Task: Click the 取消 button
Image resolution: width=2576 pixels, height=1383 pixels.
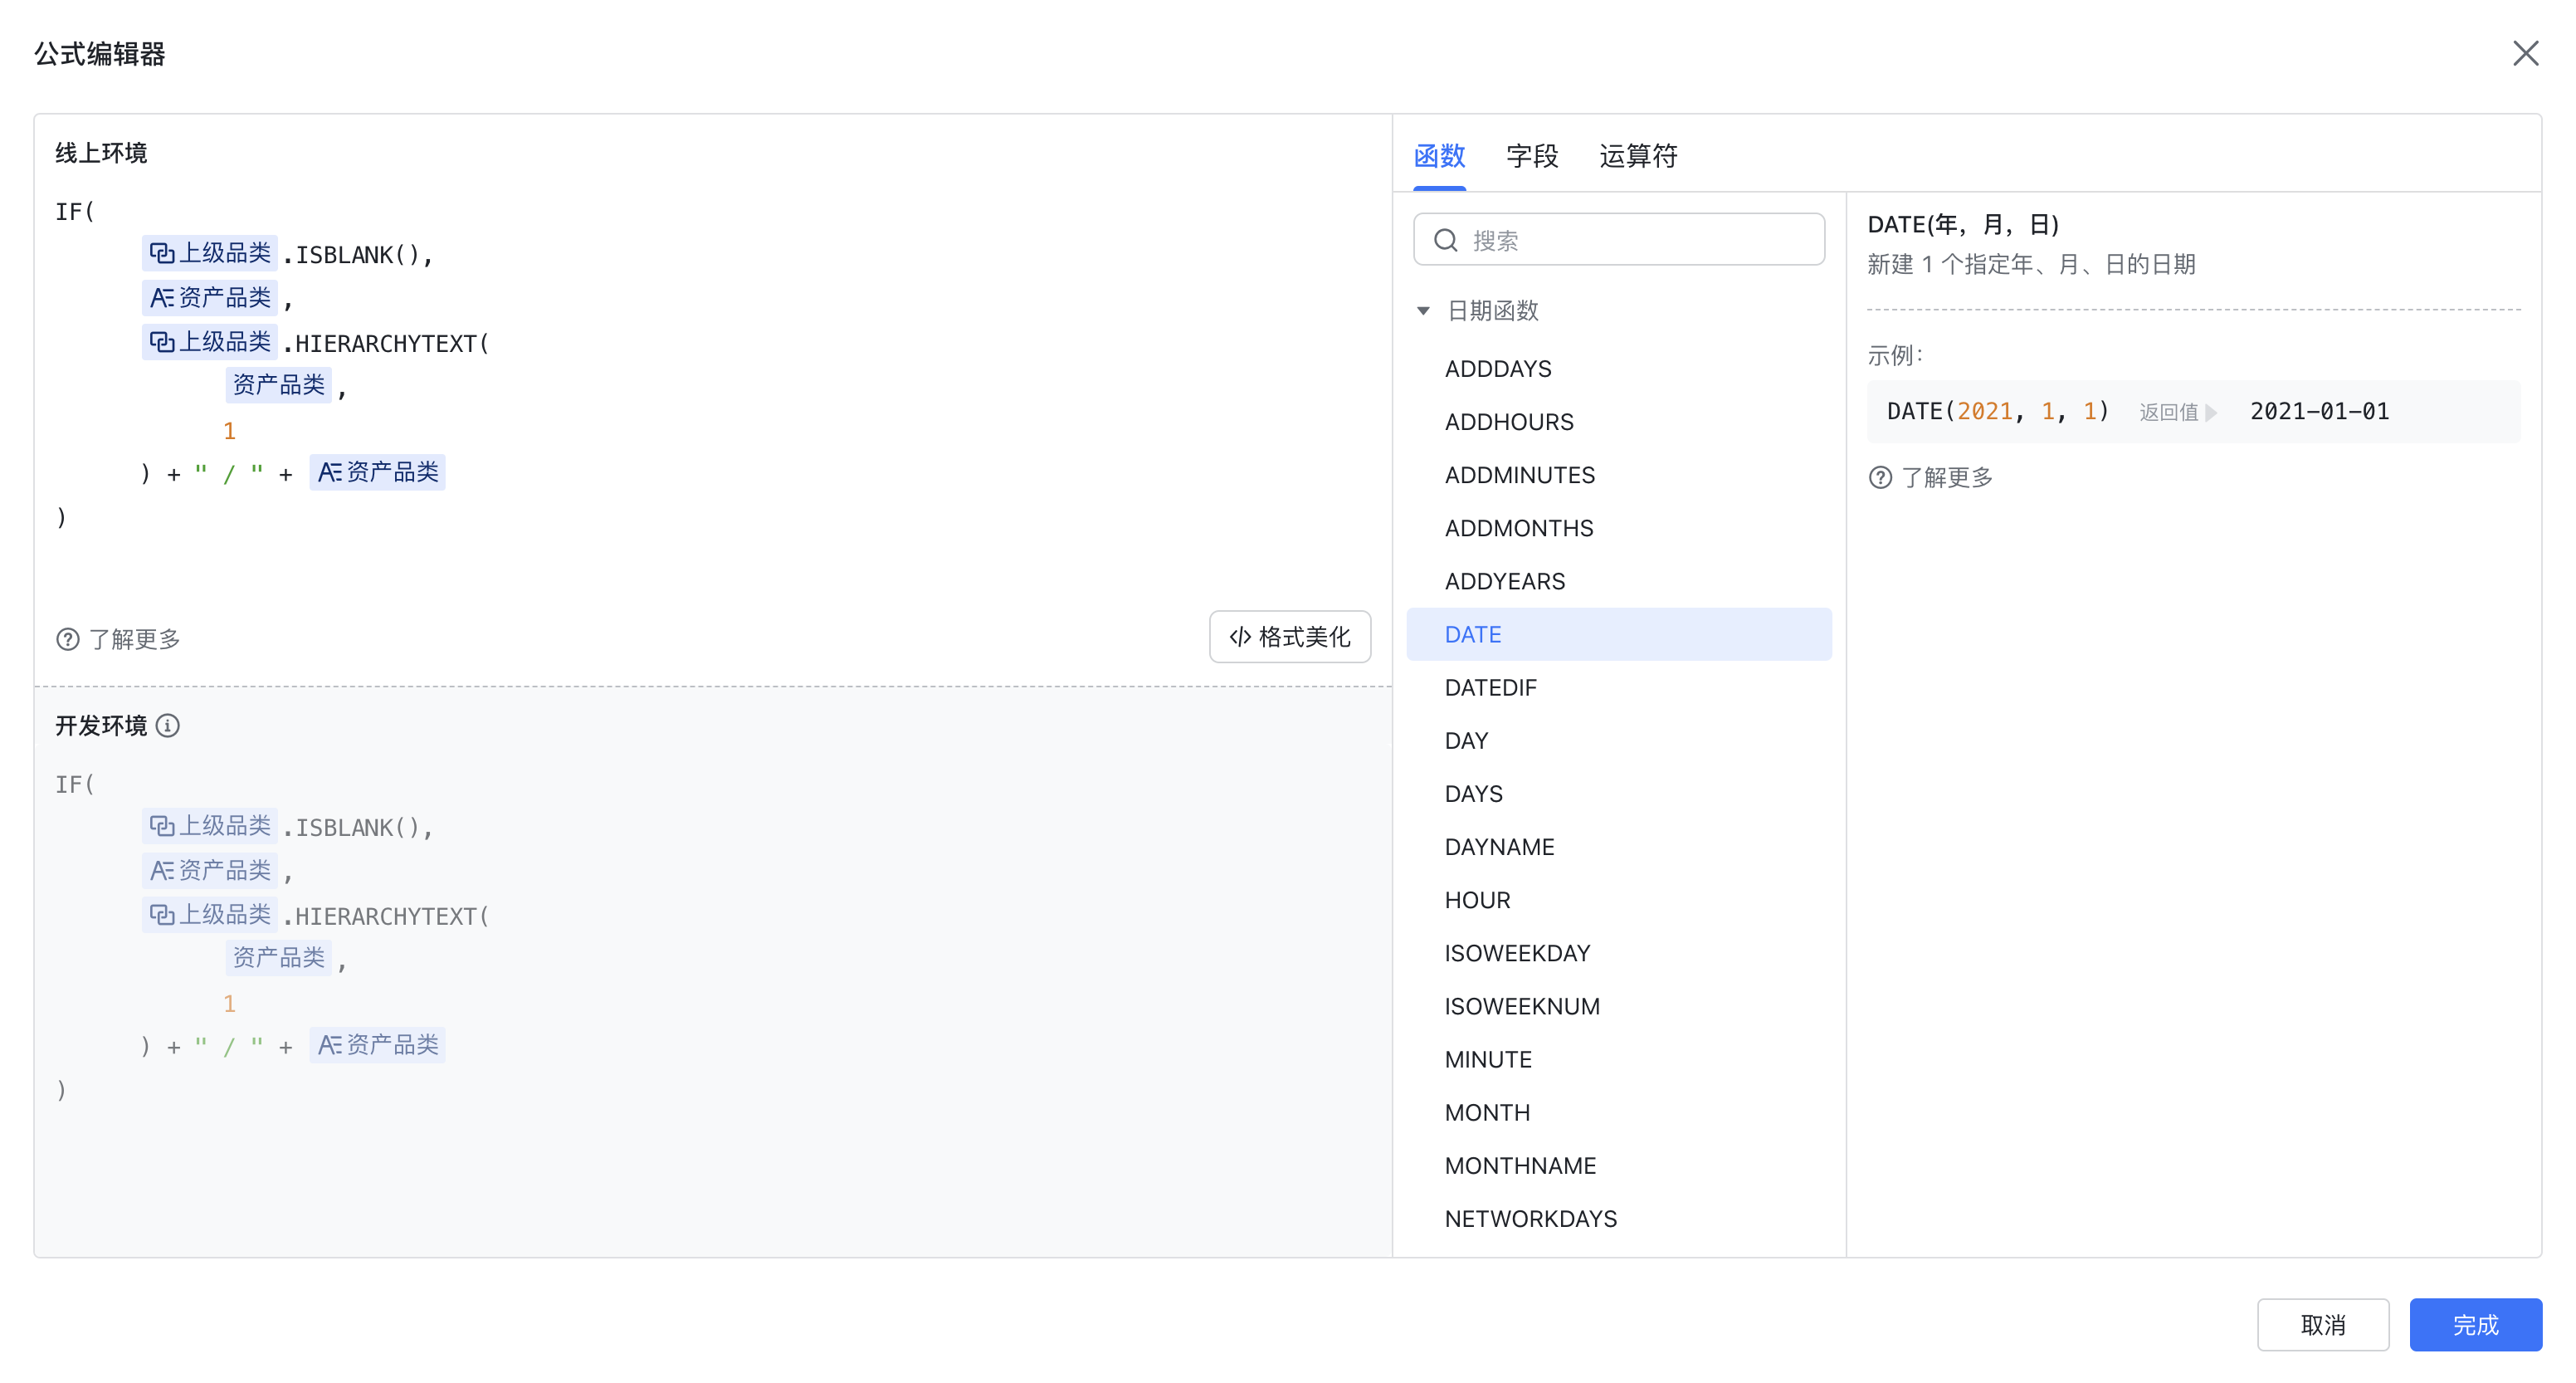Action: 2323,1325
